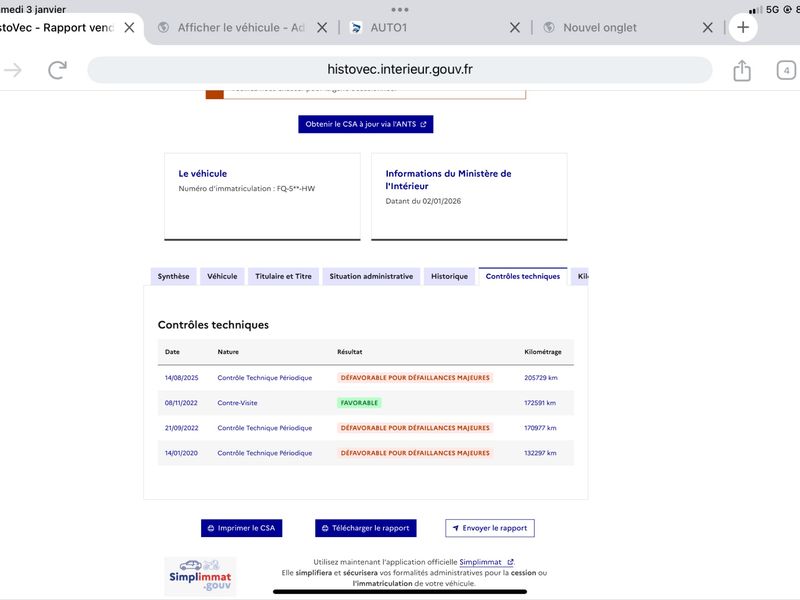The image size is (800, 600).
Task: Click Obtenir le CSA à jour via l'ANTS
Action: pyautogui.click(x=366, y=125)
